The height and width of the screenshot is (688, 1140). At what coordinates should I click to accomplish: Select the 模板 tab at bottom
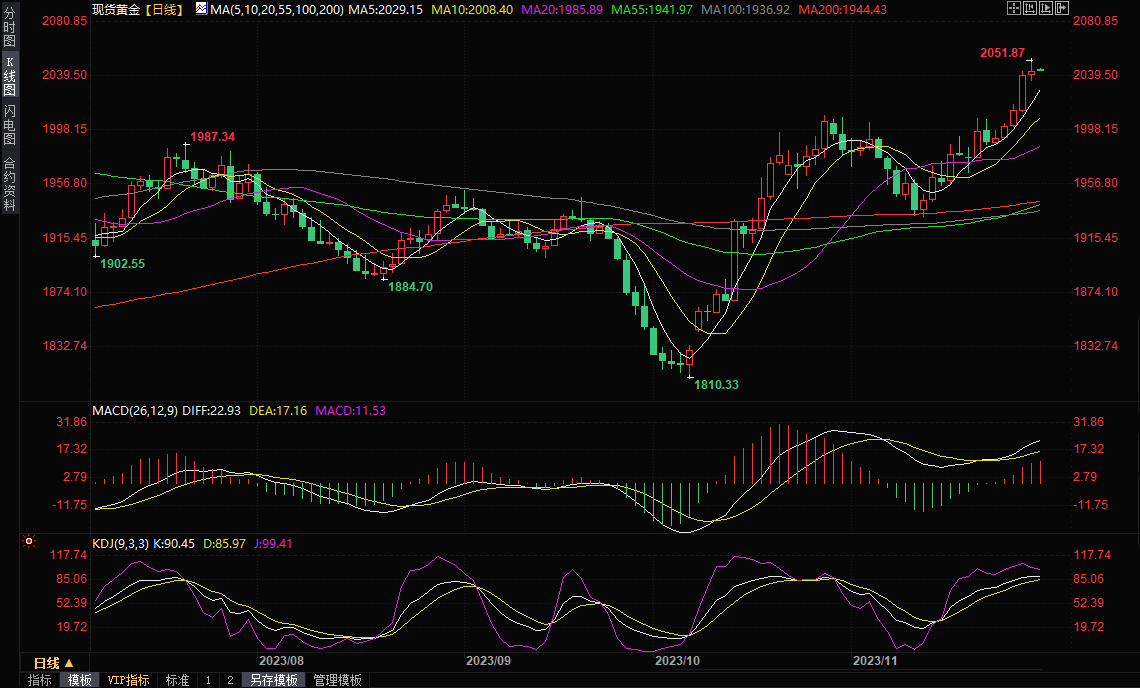[80, 680]
